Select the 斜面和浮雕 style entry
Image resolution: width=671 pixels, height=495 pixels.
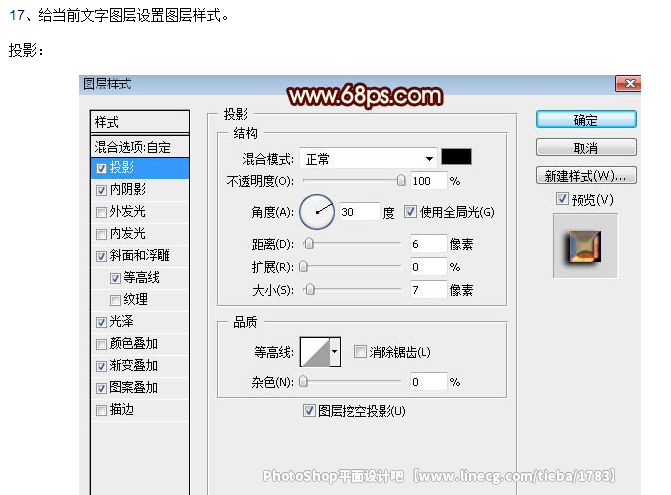coord(140,255)
